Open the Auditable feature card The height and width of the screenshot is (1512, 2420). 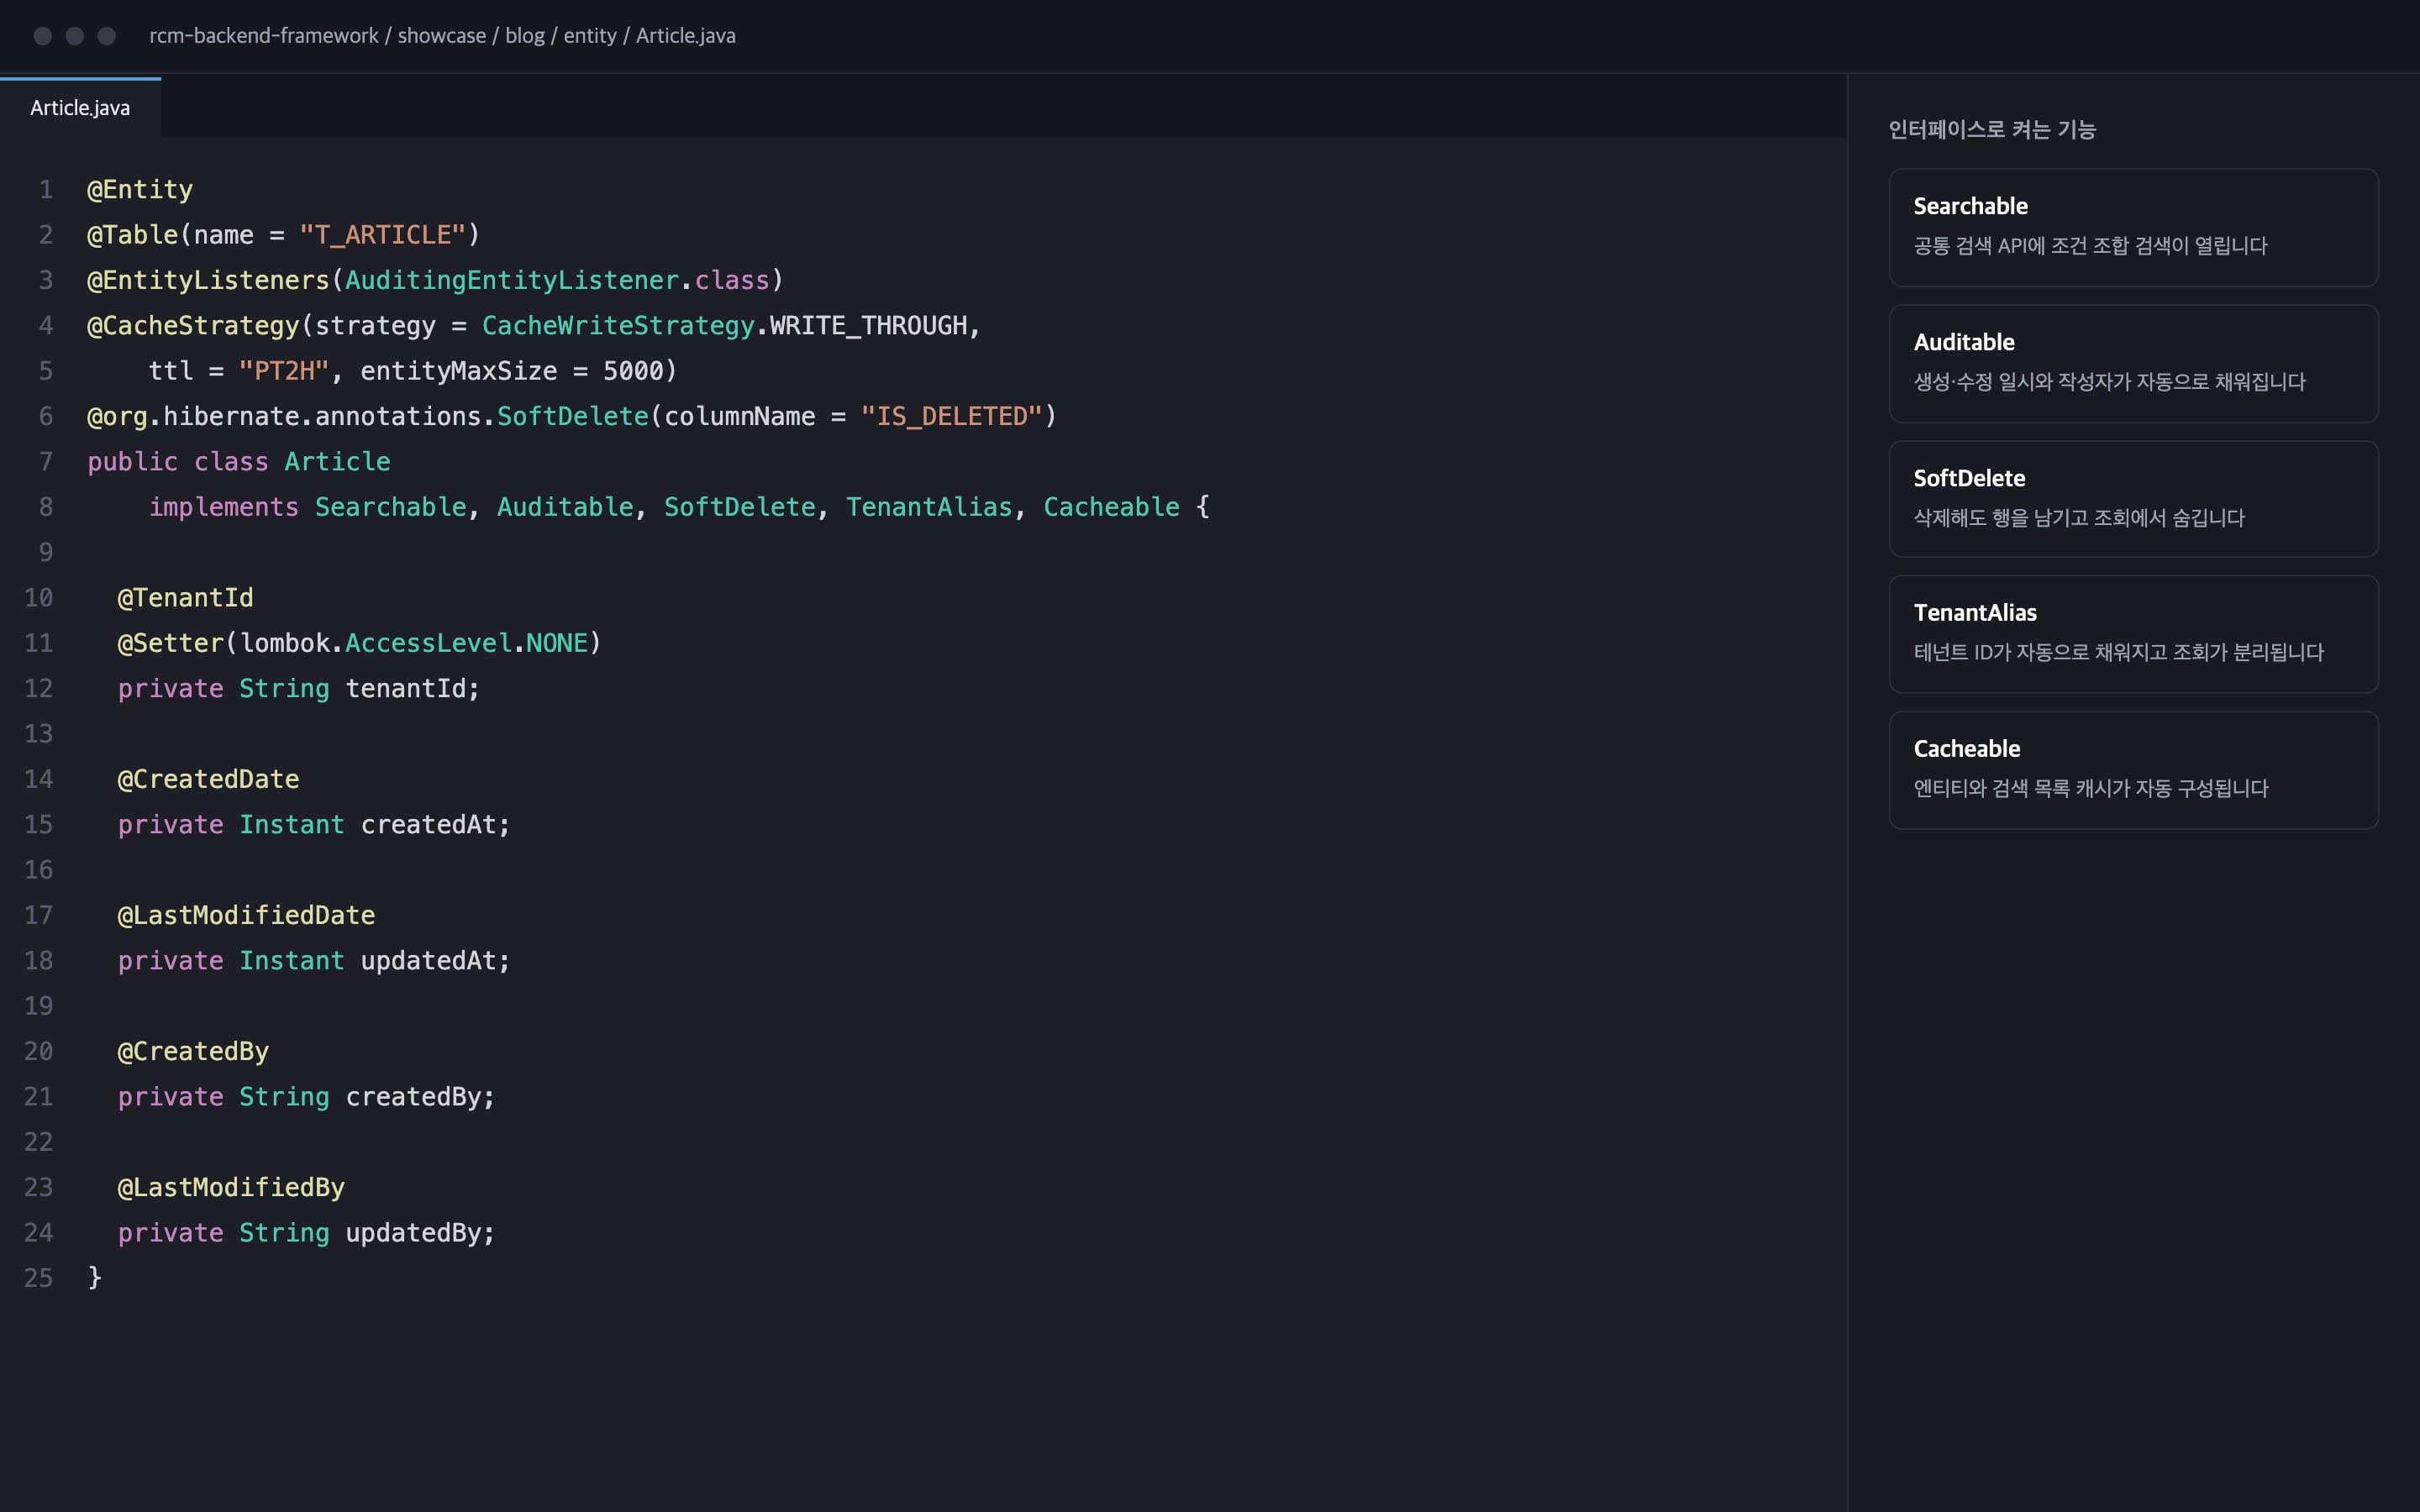(2133, 364)
